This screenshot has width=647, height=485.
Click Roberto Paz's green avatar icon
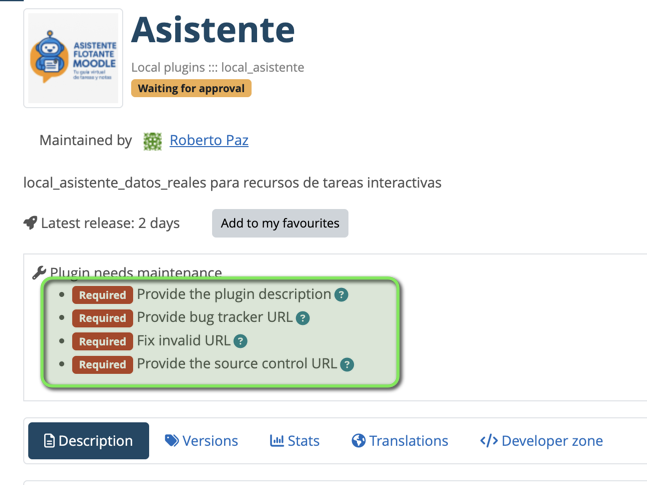152,141
